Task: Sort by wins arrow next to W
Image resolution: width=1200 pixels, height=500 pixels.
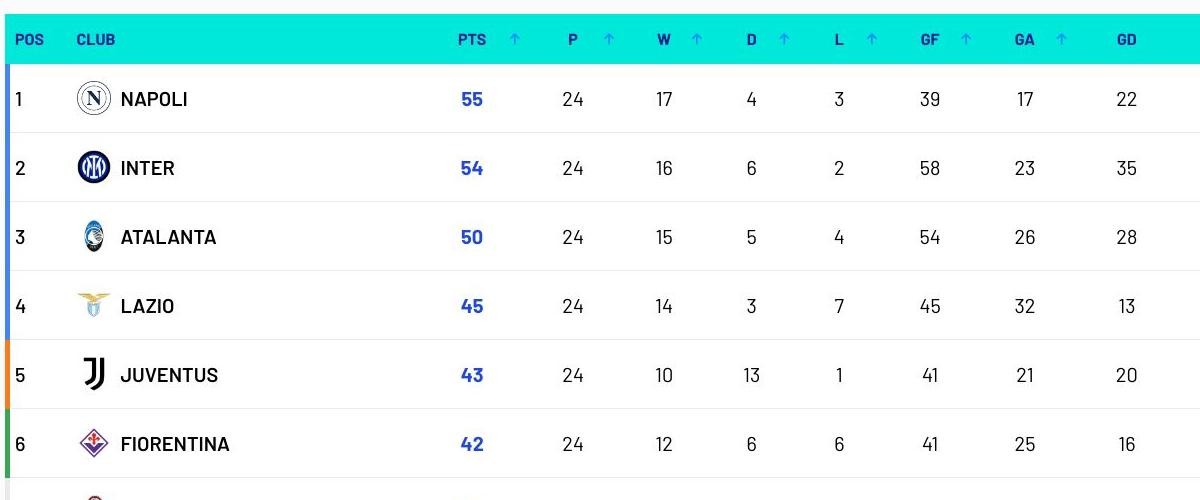Action: pyautogui.click(x=697, y=40)
